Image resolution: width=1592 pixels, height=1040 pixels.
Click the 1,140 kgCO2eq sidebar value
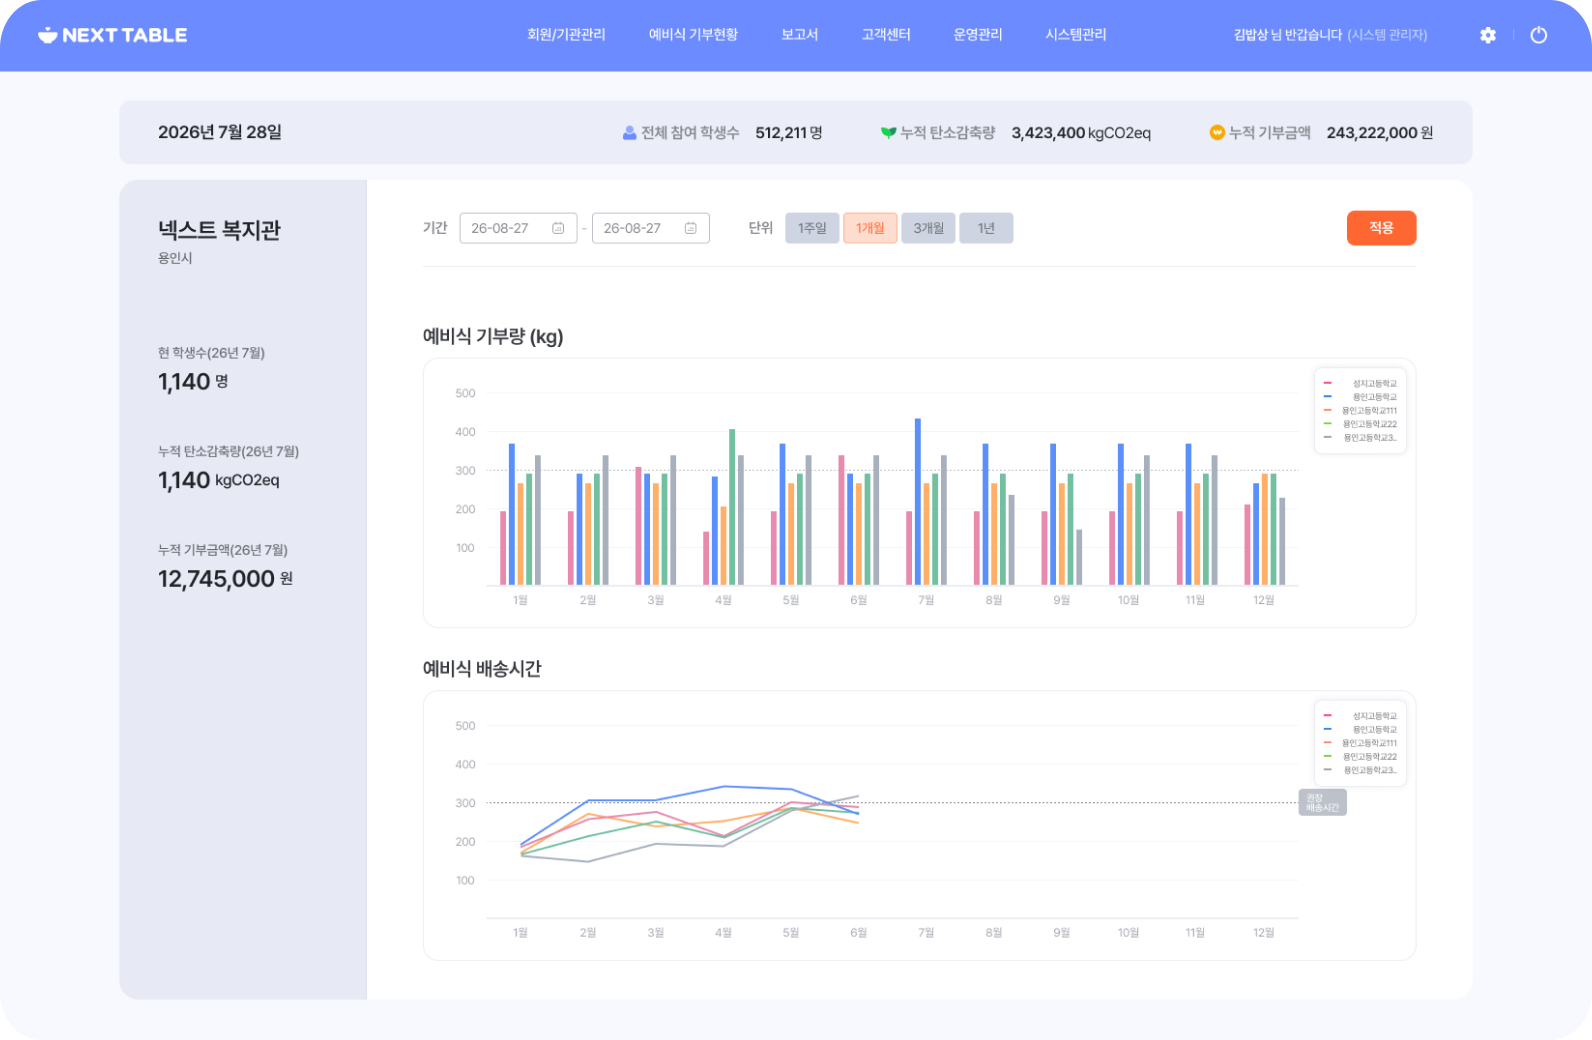tap(219, 481)
